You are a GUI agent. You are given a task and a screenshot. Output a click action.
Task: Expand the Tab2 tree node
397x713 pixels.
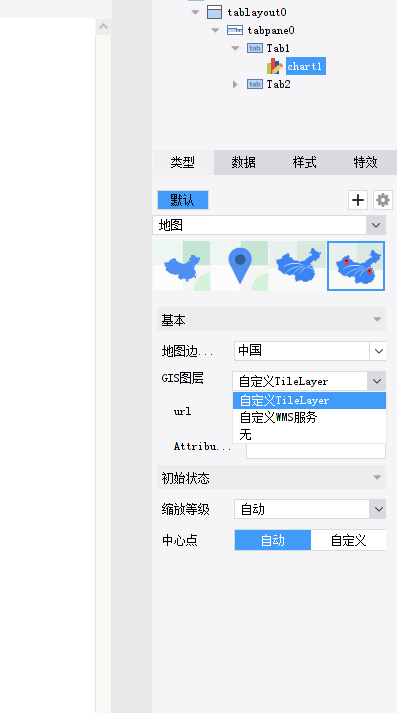[235, 84]
